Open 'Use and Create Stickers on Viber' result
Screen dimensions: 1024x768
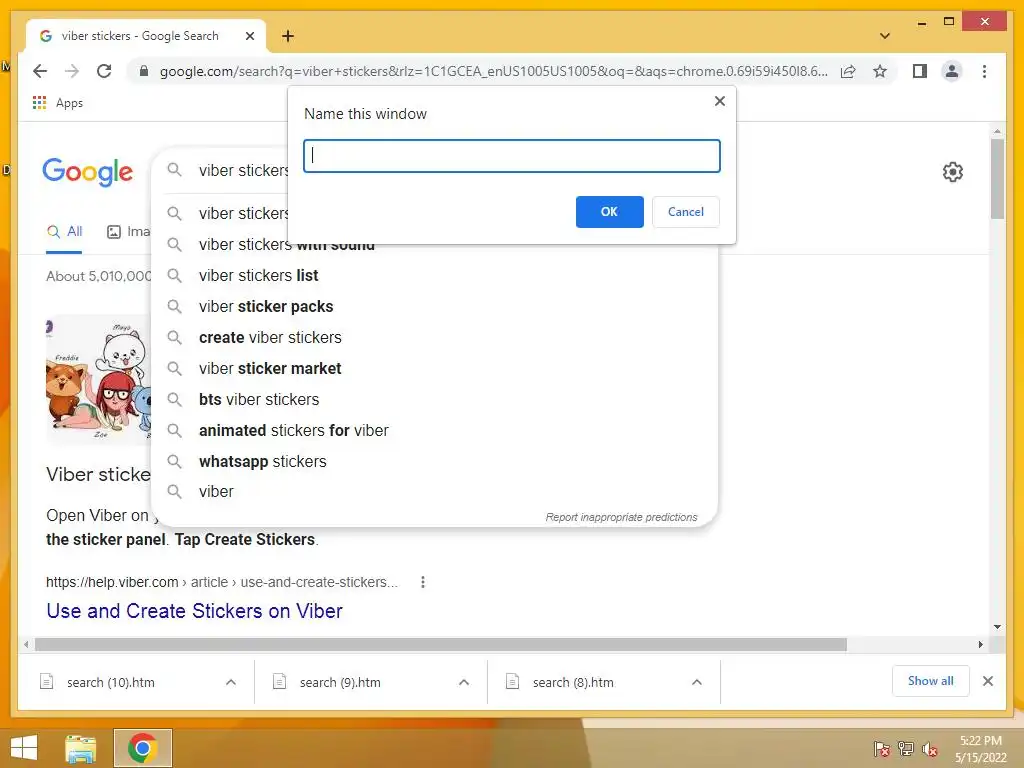(x=194, y=611)
